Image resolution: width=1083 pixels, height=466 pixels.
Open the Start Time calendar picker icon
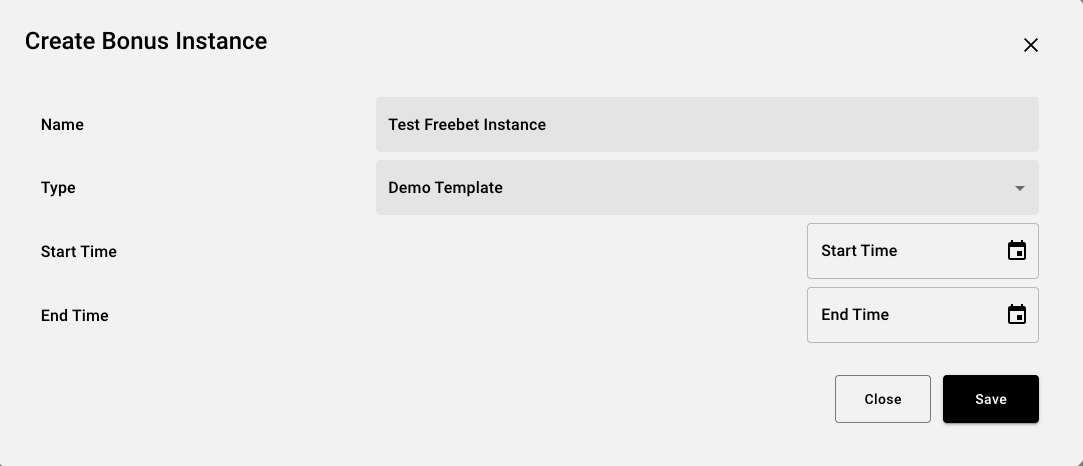pyautogui.click(x=1016, y=251)
